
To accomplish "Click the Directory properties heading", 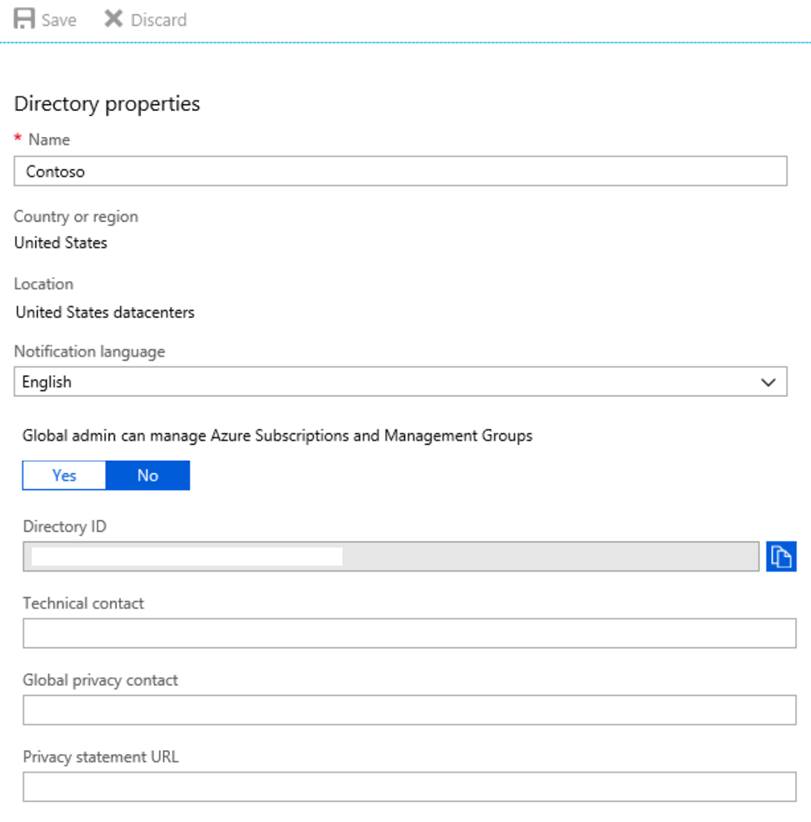I will (107, 104).
